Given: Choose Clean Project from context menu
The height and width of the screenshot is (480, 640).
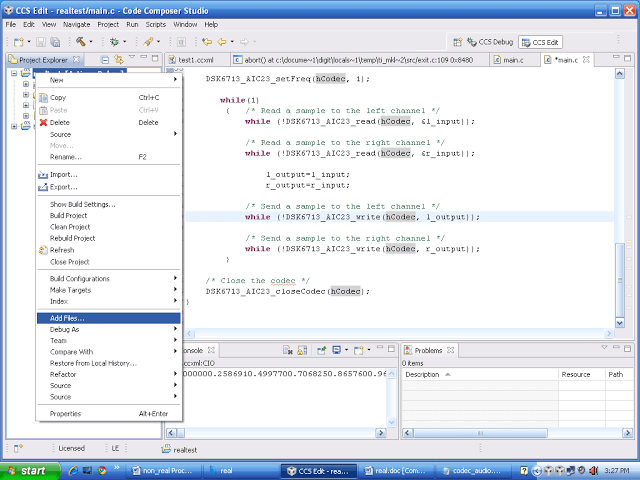Looking at the screenshot, I should point(109,227).
